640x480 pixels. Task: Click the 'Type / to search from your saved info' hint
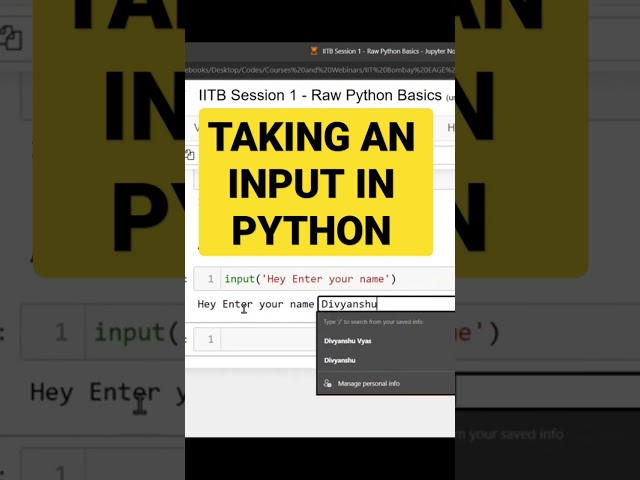[373, 322]
